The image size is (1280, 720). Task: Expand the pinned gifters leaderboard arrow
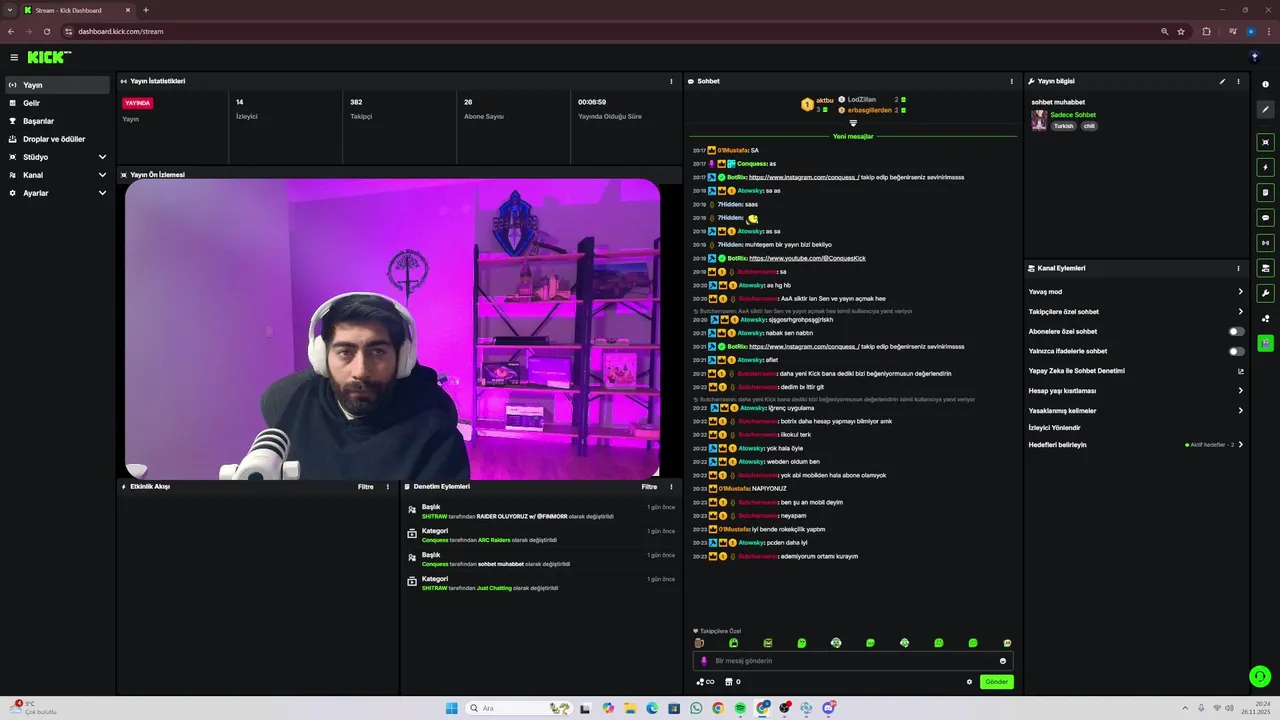853,123
